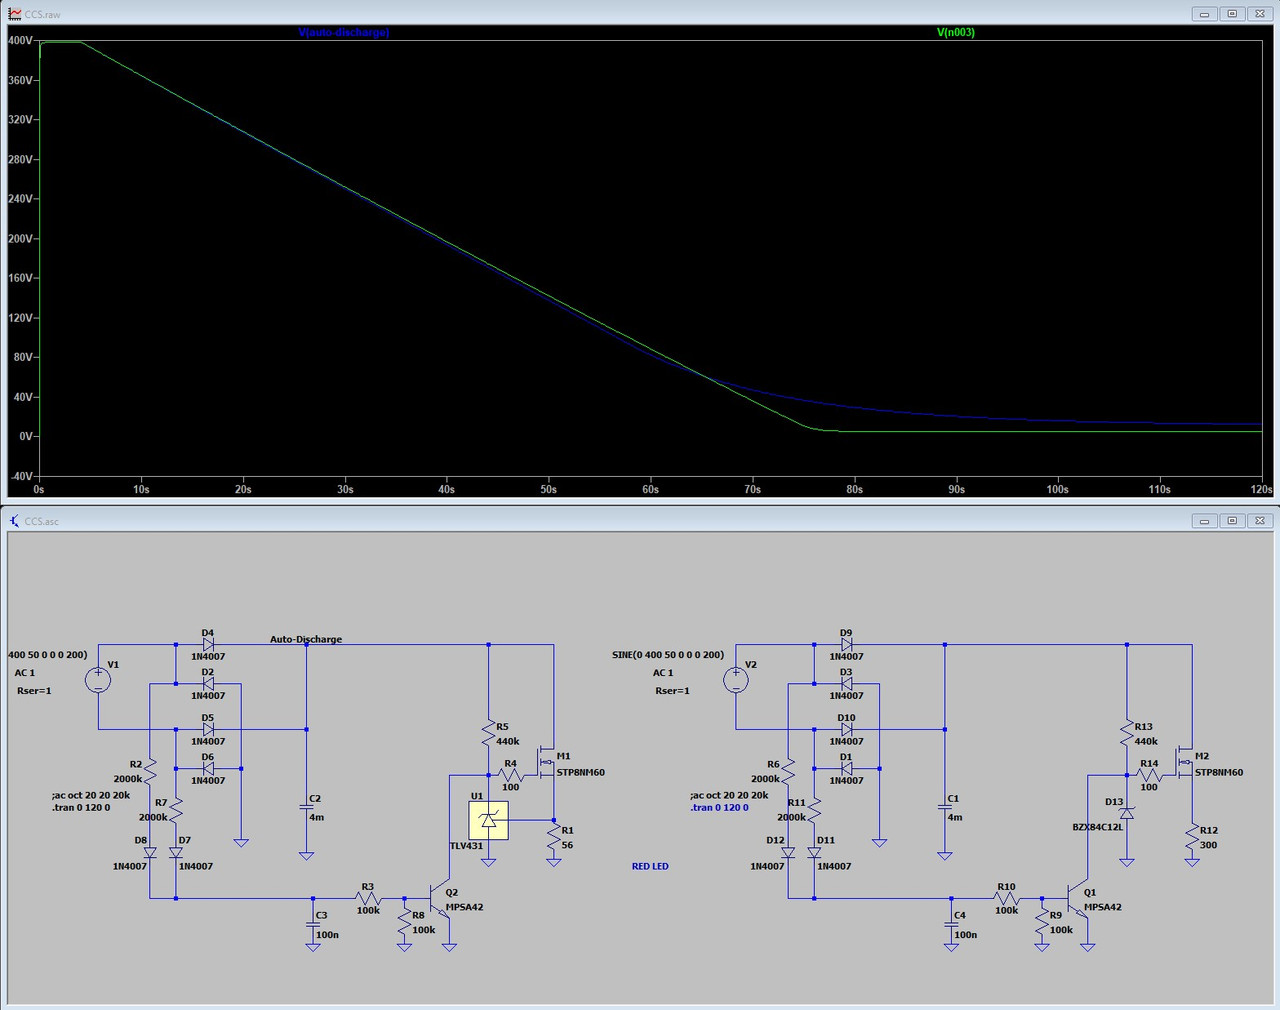This screenshot has width=1280, height=1010.
Task: Click the 0V label on the vertical axis
Action: coord(26,436)
